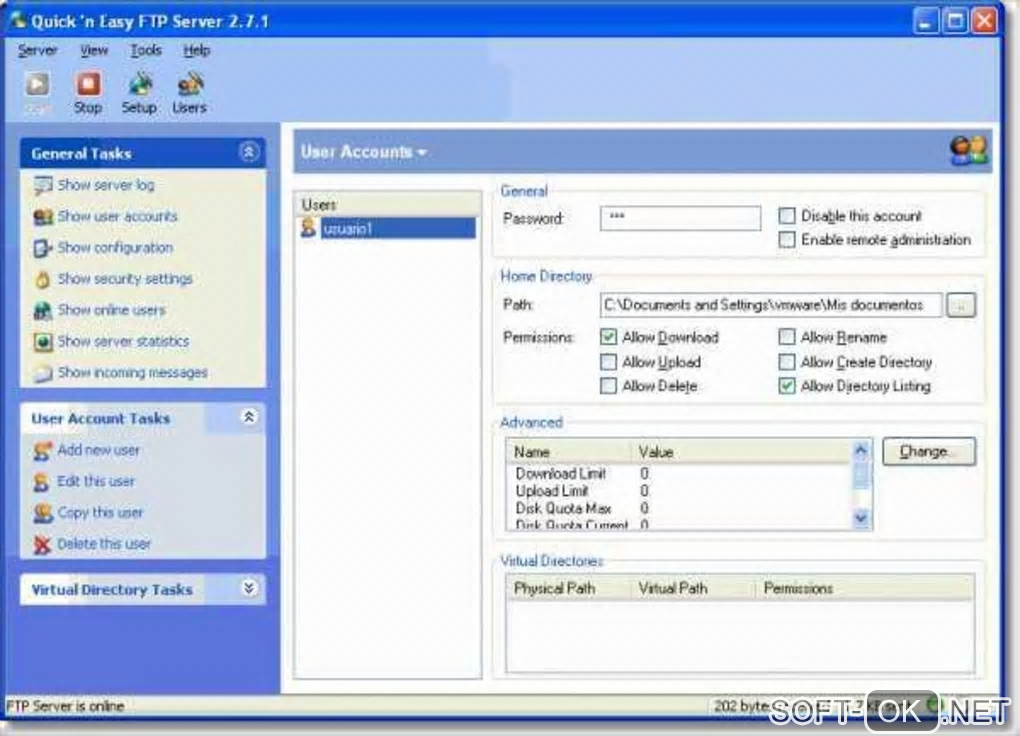Open the Users toolbar icon
The height and width of the screenshot is (736, 1020).
[189, 85]
